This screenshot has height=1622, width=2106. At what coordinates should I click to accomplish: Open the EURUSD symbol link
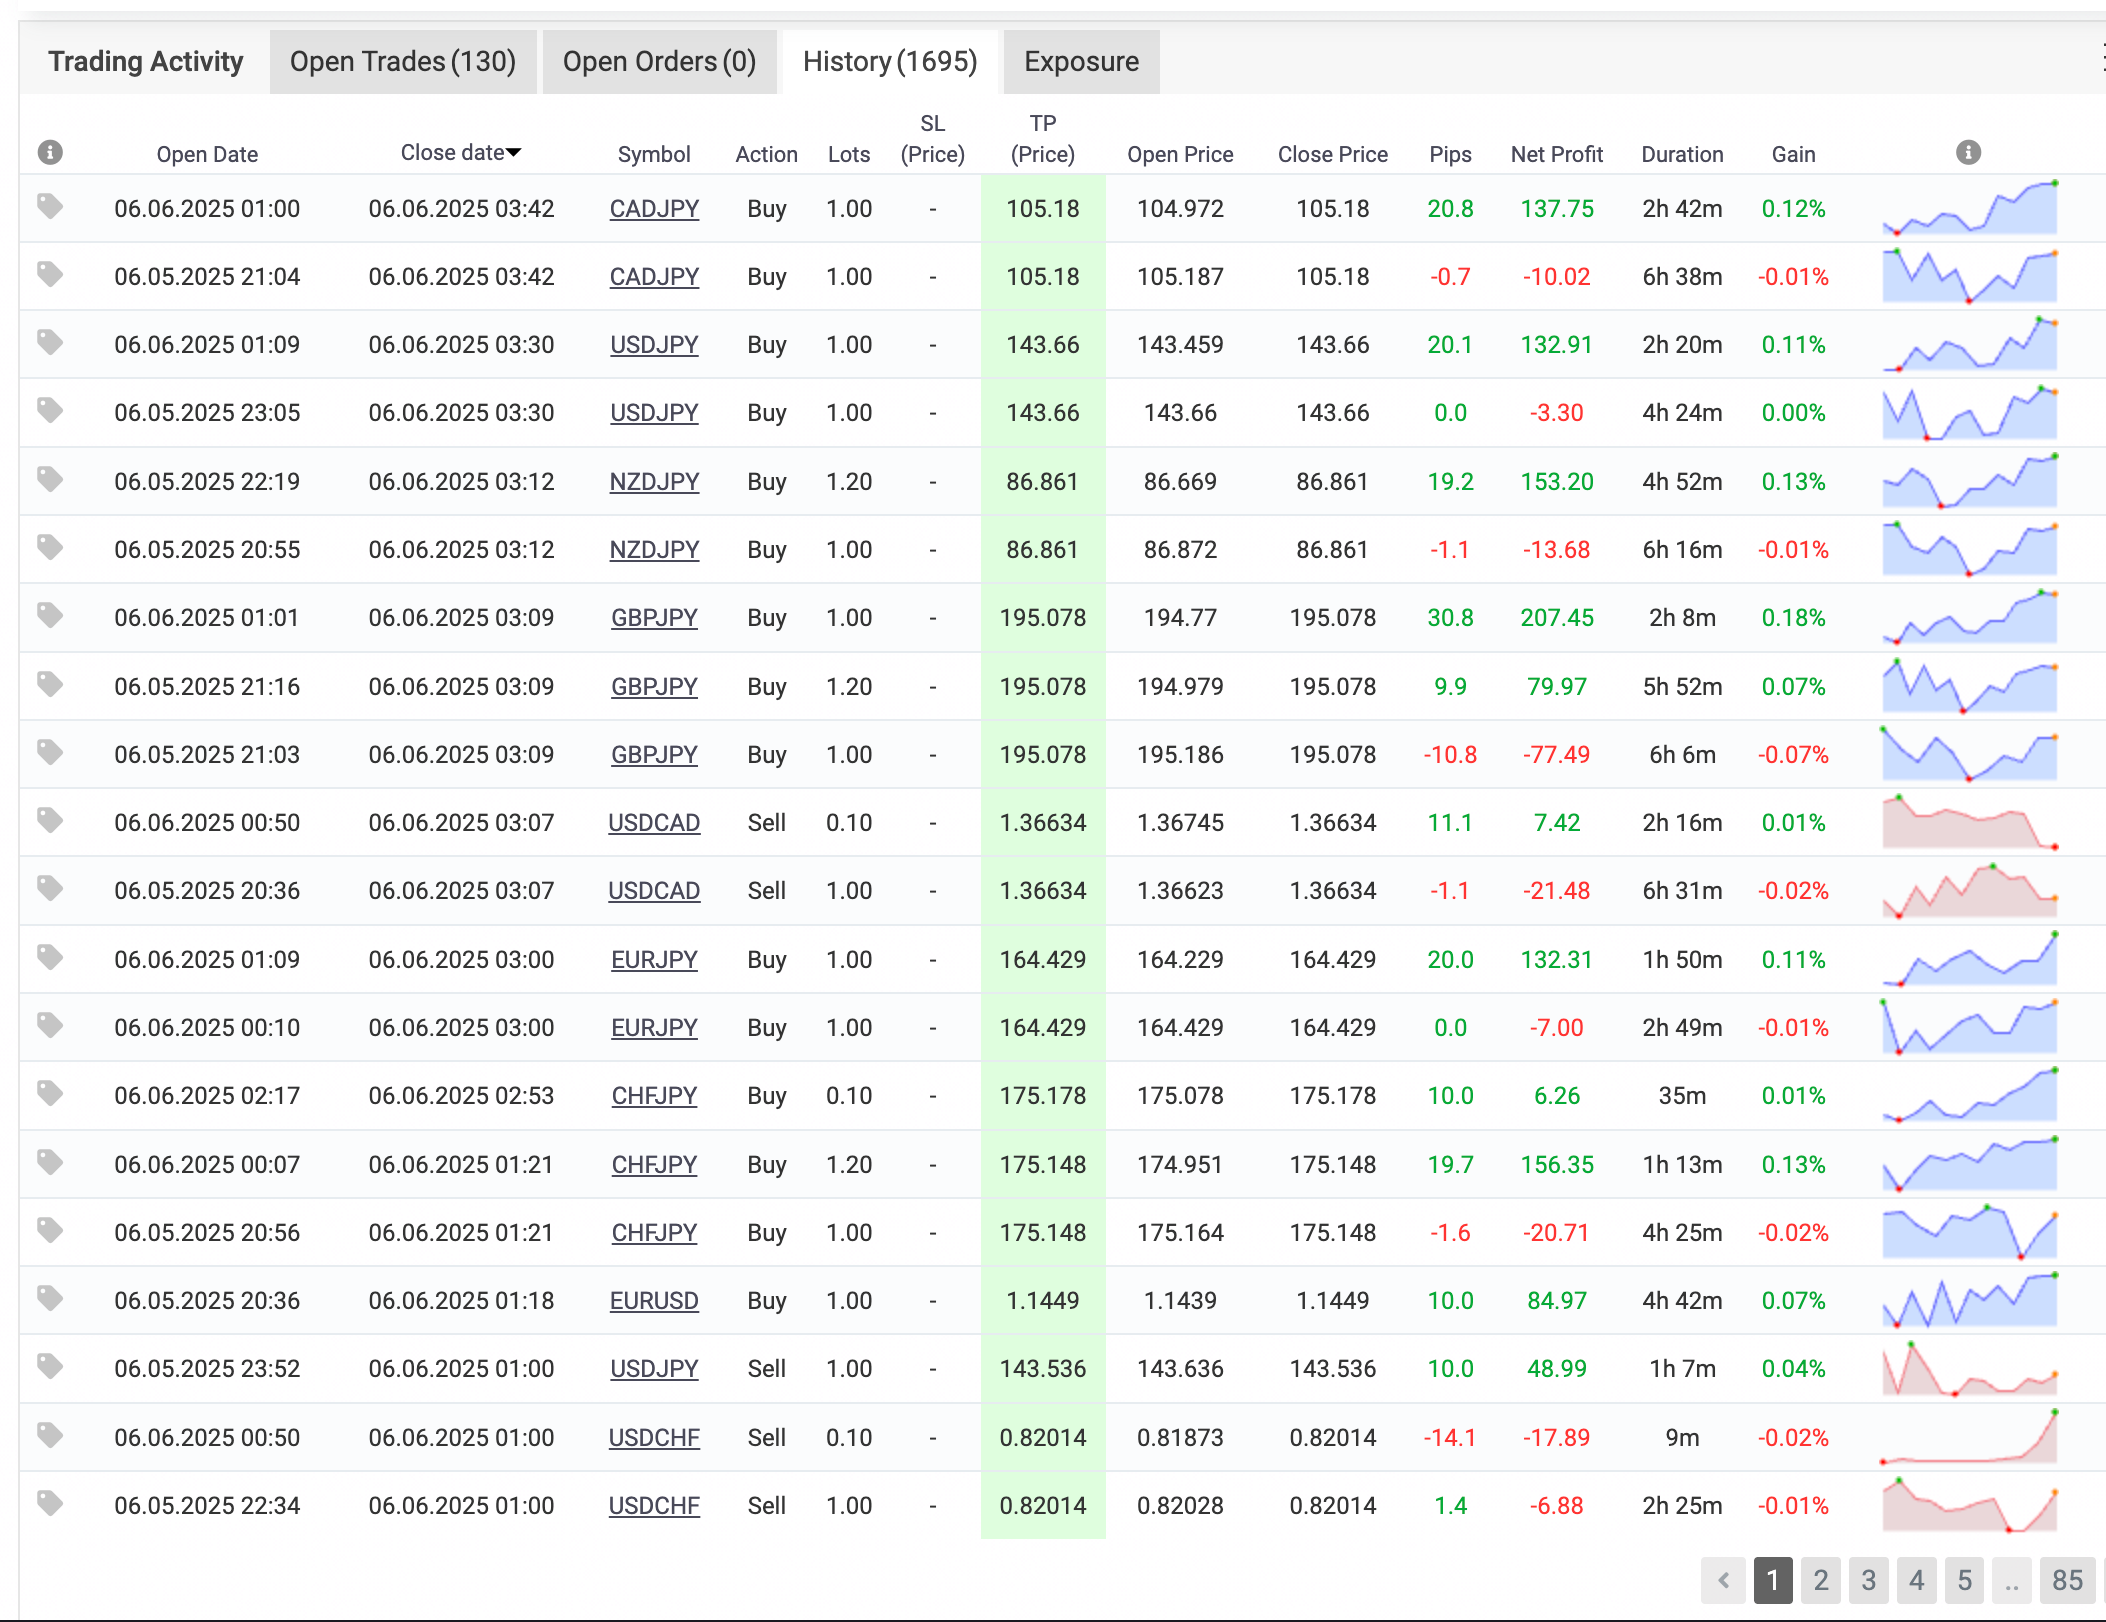pyautogui.click(x=654, y=1301)
